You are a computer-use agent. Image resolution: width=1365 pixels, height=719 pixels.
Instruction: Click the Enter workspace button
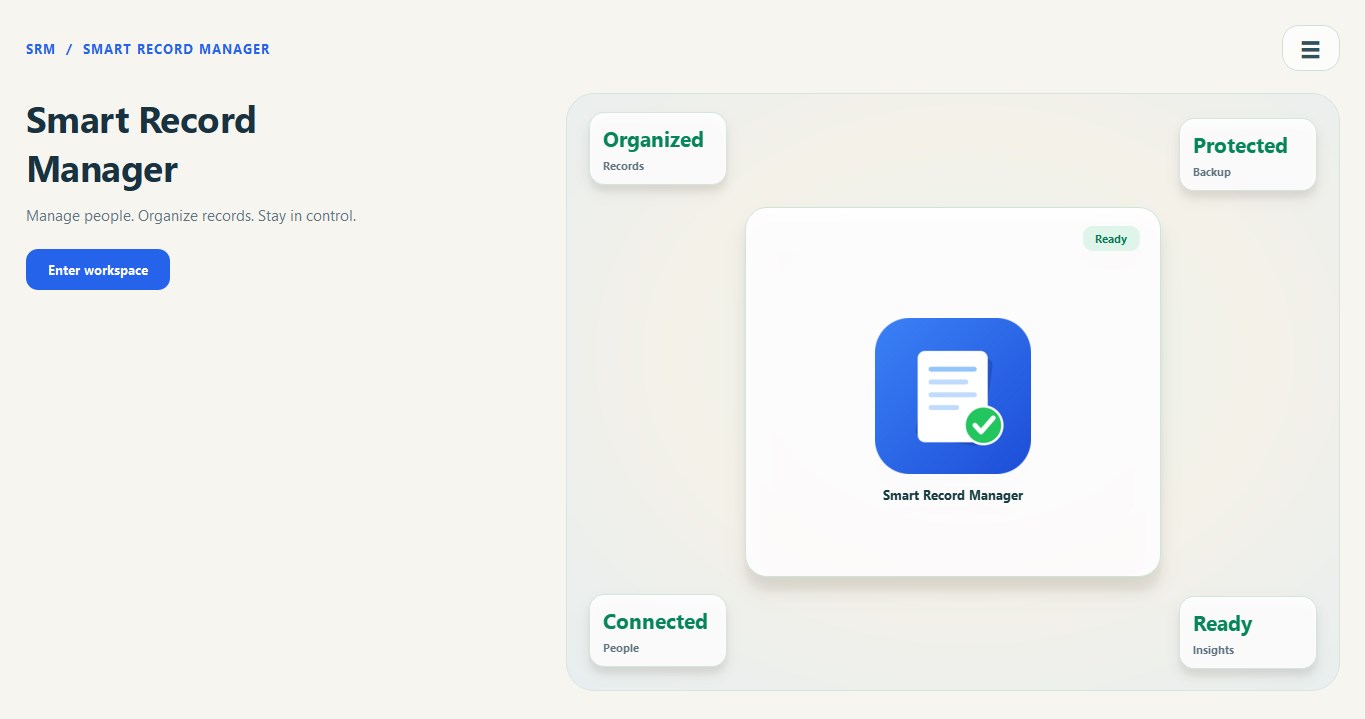[x=98, y=270]
